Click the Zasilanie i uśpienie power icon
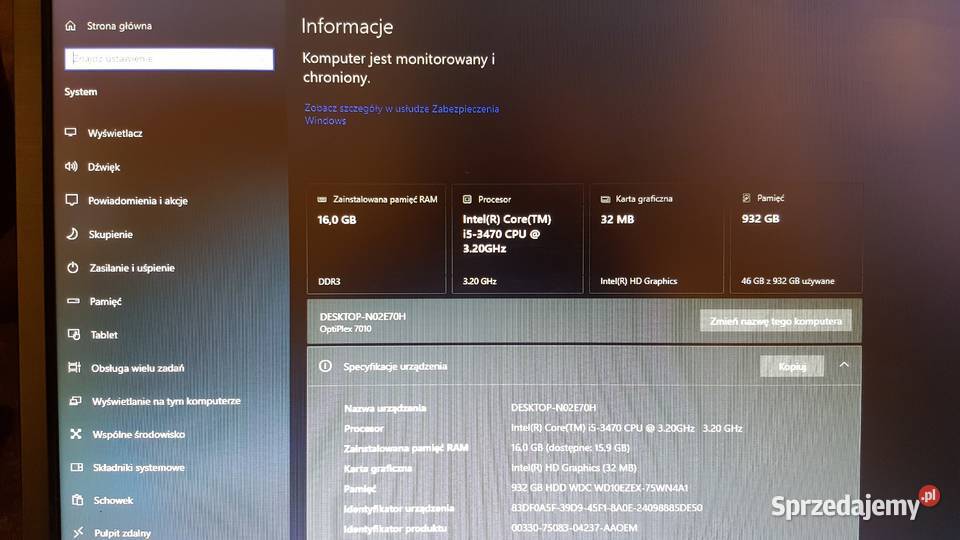The height and width of the screenshot is (540, 960). pyautogui.click(x=73, y=267)
